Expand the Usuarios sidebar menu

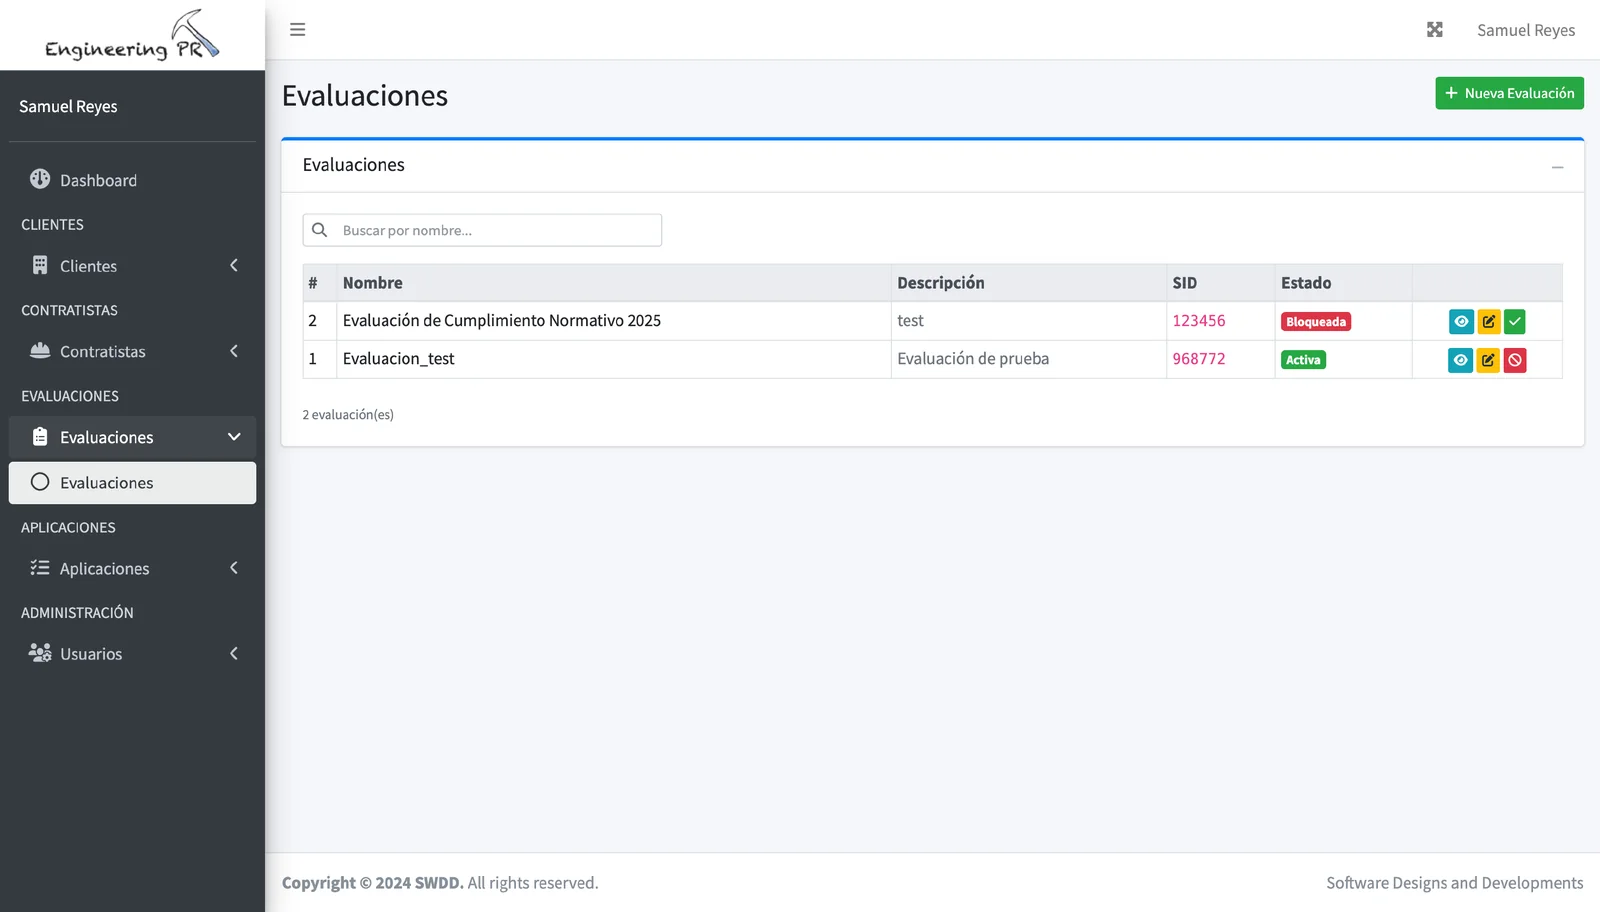[132, 654]
